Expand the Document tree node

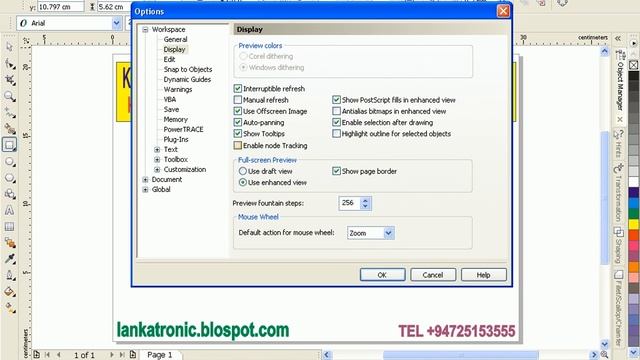(145, 180)
